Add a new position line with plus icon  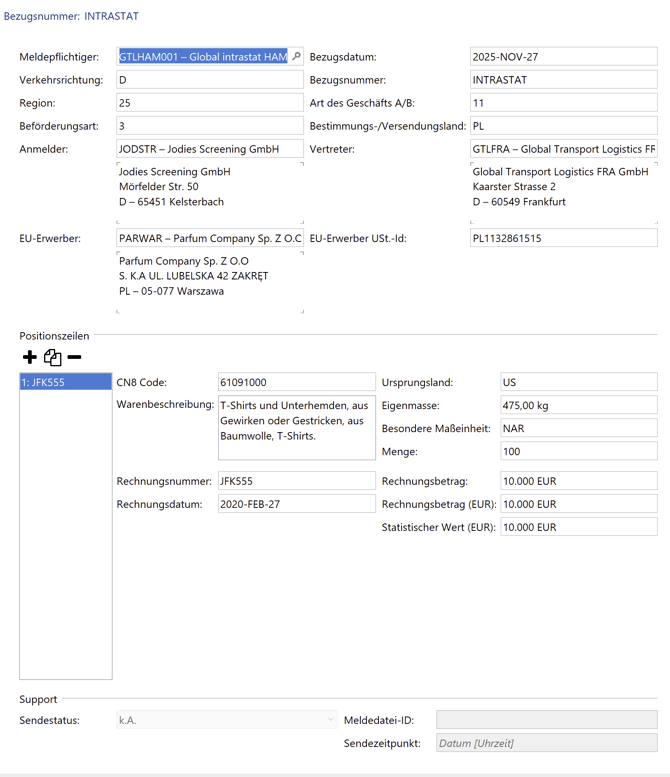coord(30,357)
